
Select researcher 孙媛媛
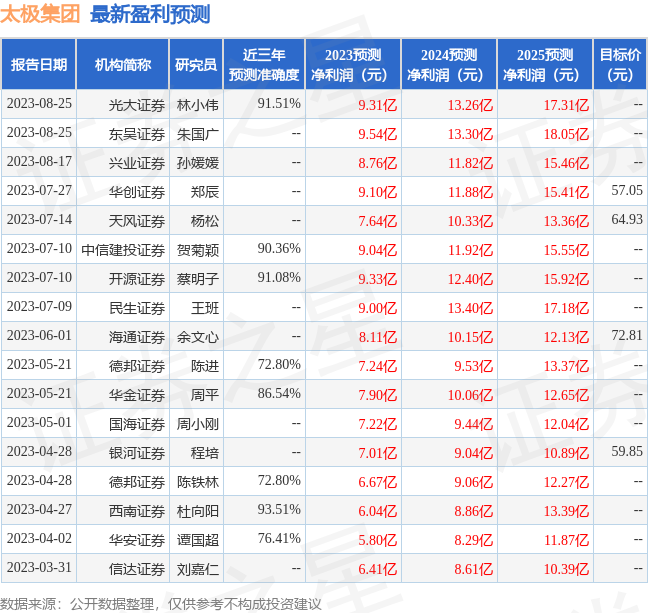click(x=198, y=163)
